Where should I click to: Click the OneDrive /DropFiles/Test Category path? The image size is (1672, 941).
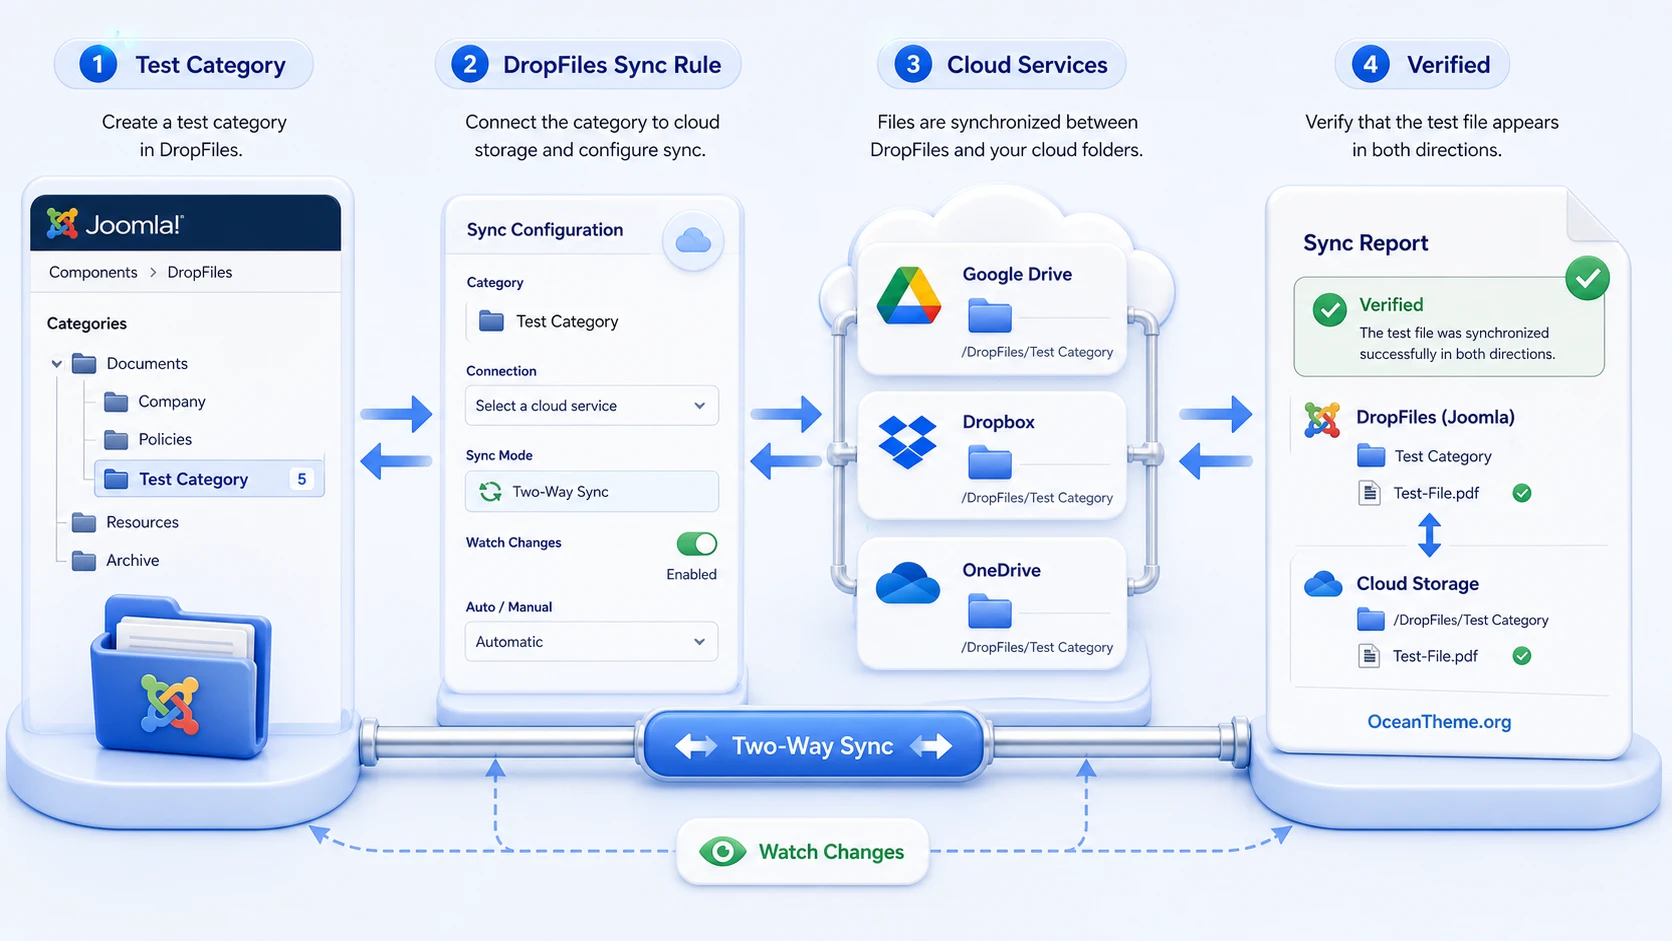tap(1037, 647)
